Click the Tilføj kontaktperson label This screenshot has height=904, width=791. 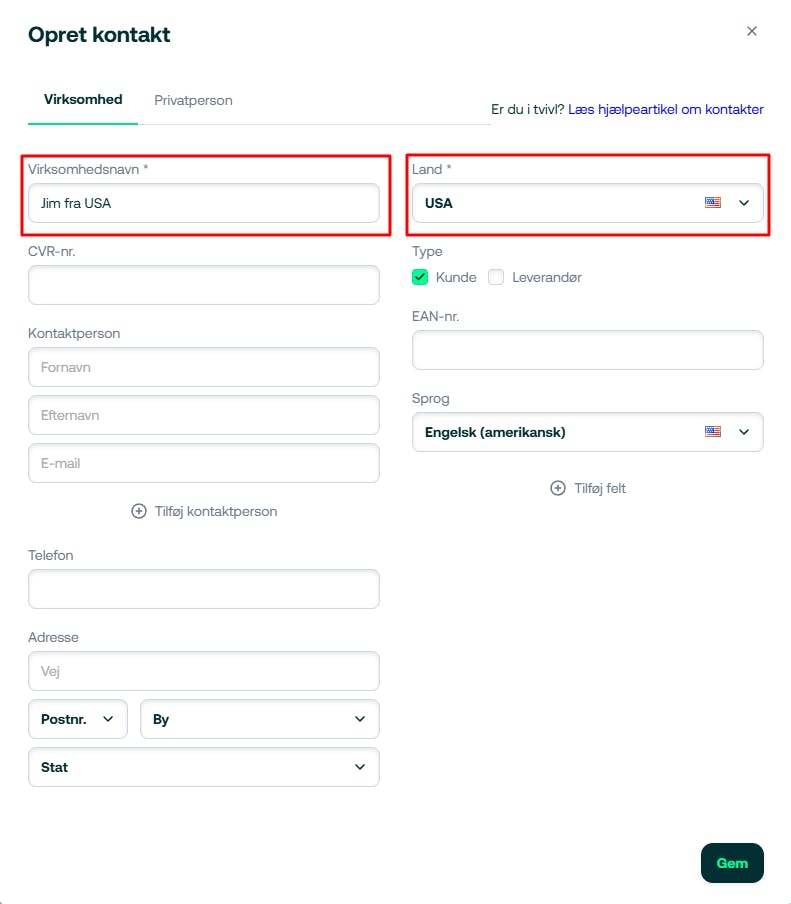(216, 511)
